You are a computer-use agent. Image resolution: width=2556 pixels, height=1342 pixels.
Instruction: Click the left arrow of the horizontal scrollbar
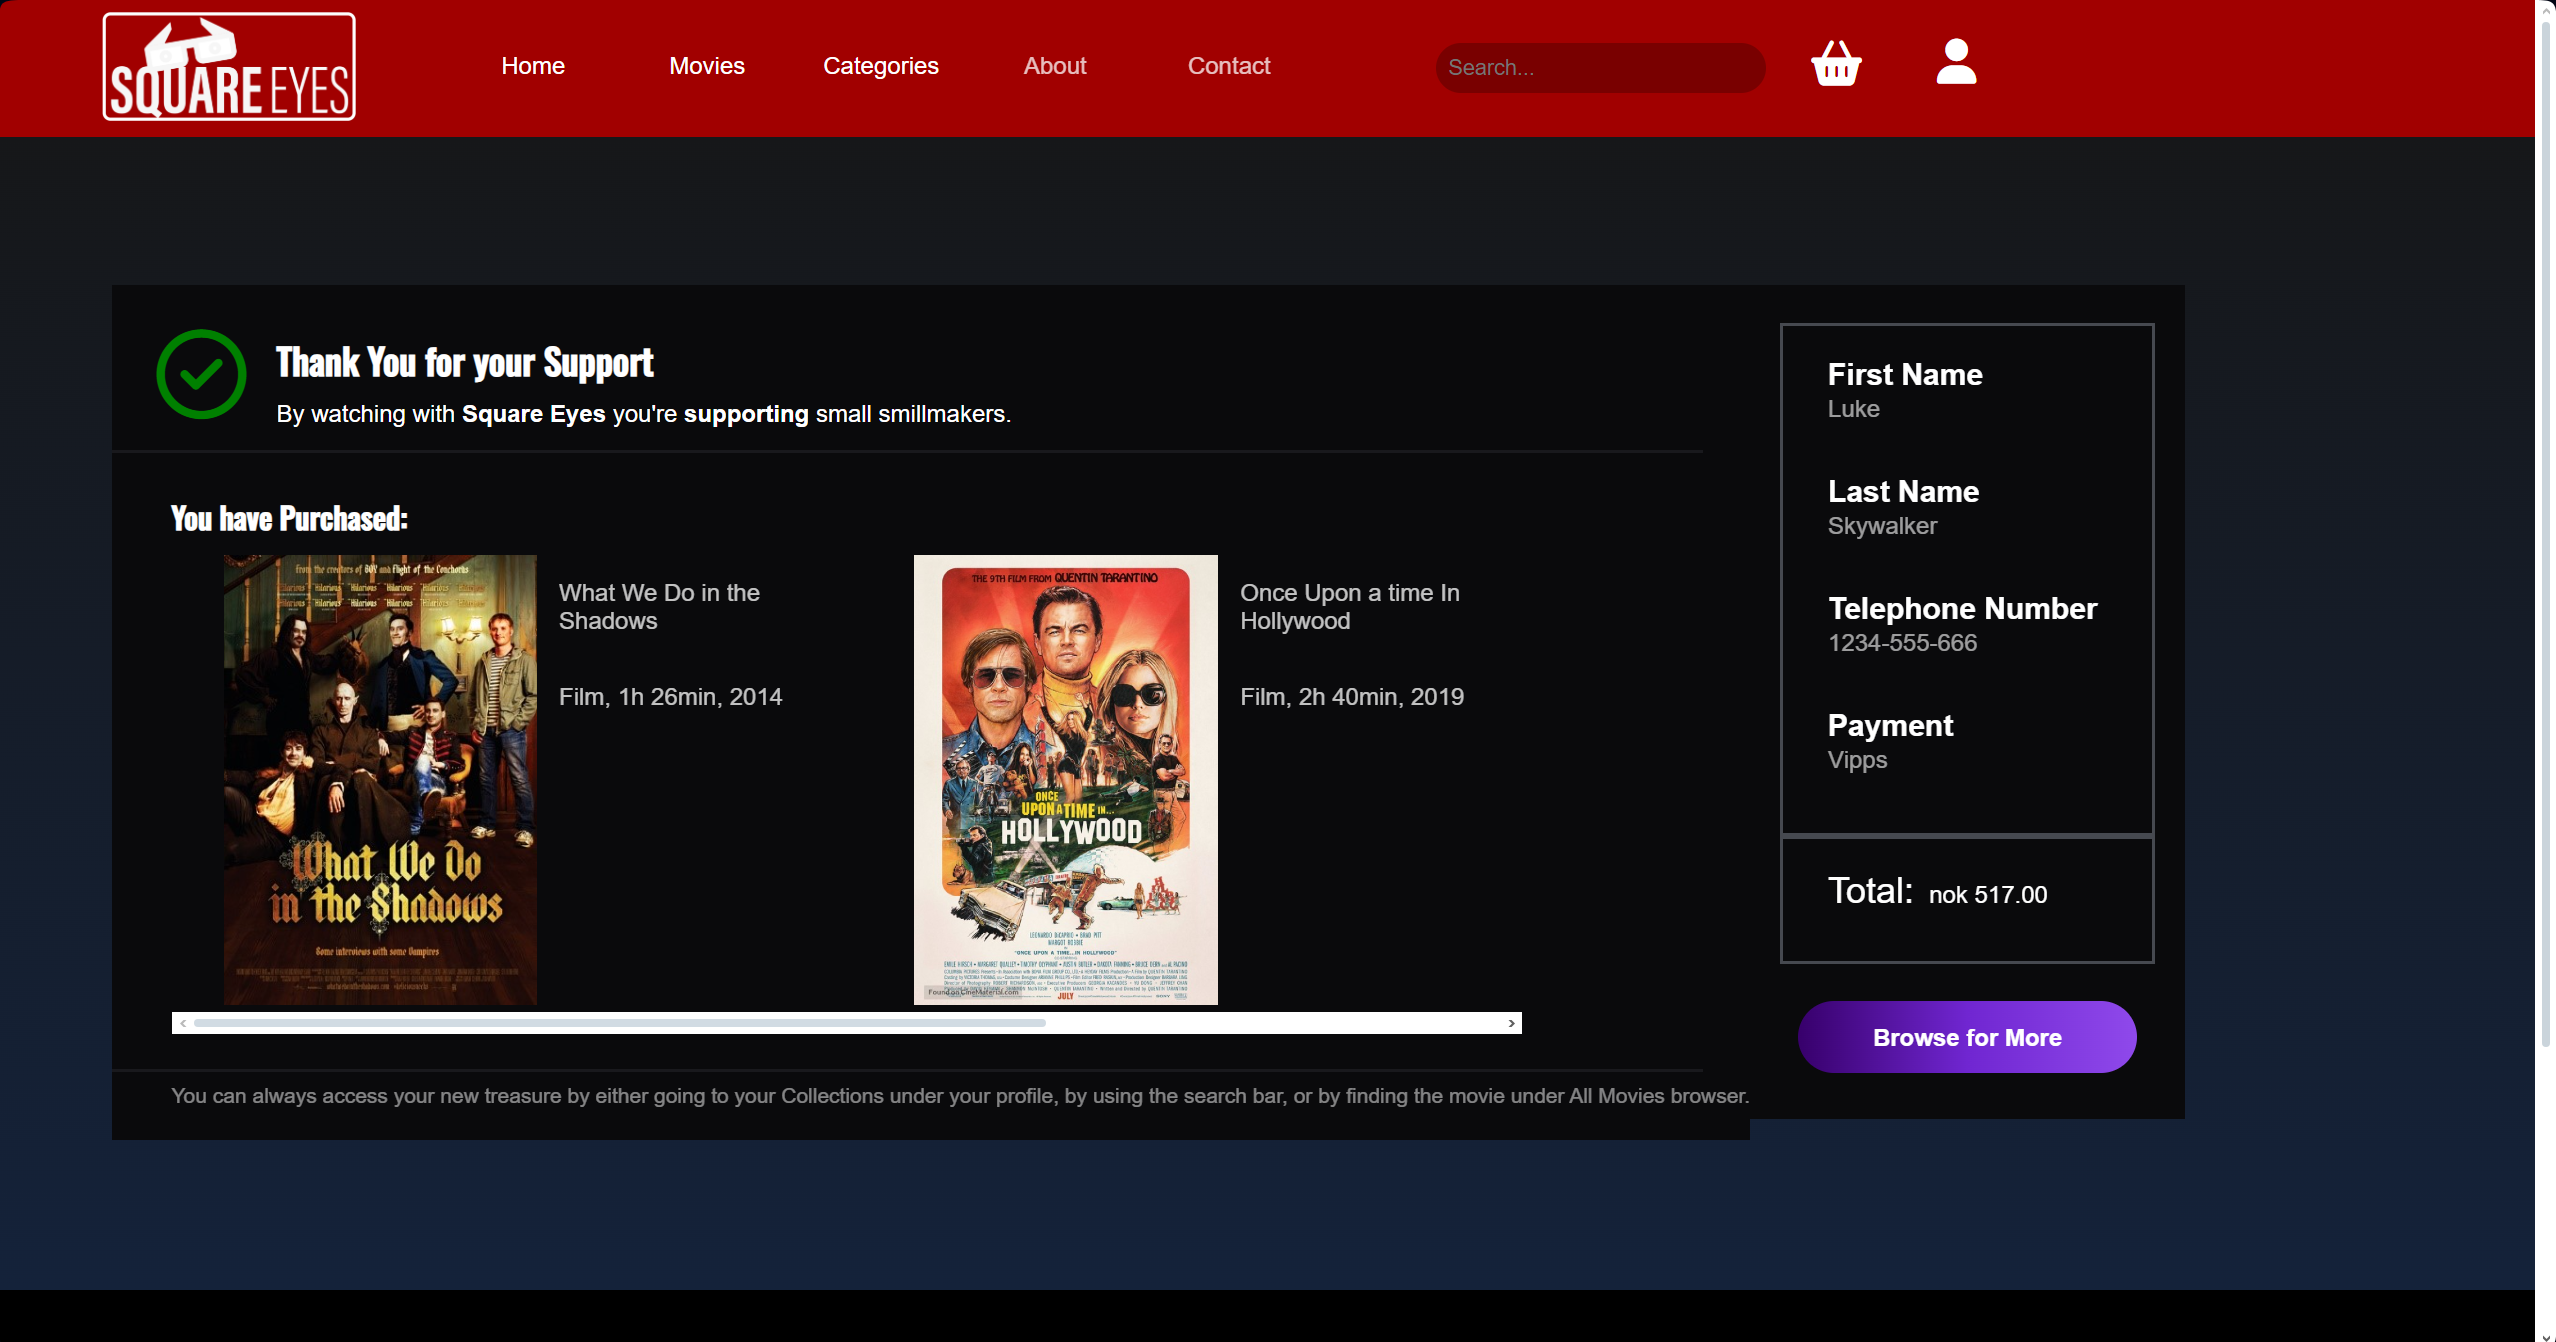pos(182,1022)
